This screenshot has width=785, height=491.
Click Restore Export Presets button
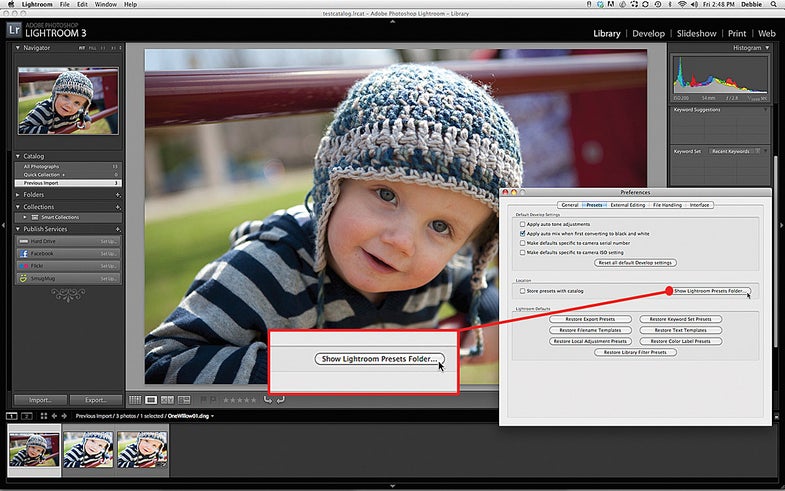point(590,319)
